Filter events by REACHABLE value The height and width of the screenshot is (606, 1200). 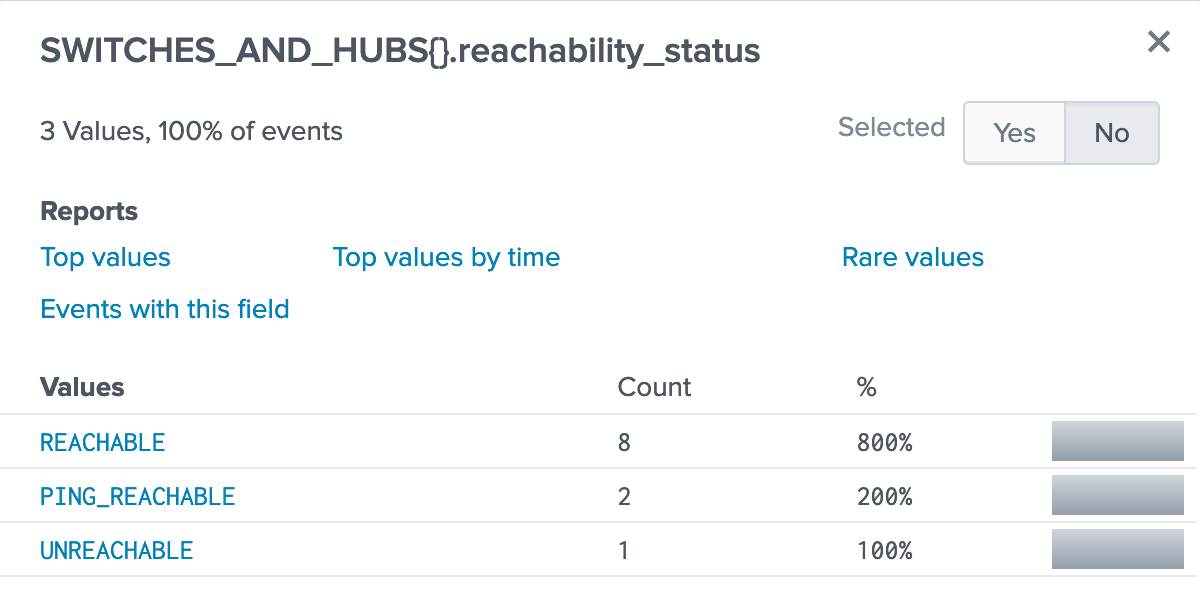(x=102, y=442)
